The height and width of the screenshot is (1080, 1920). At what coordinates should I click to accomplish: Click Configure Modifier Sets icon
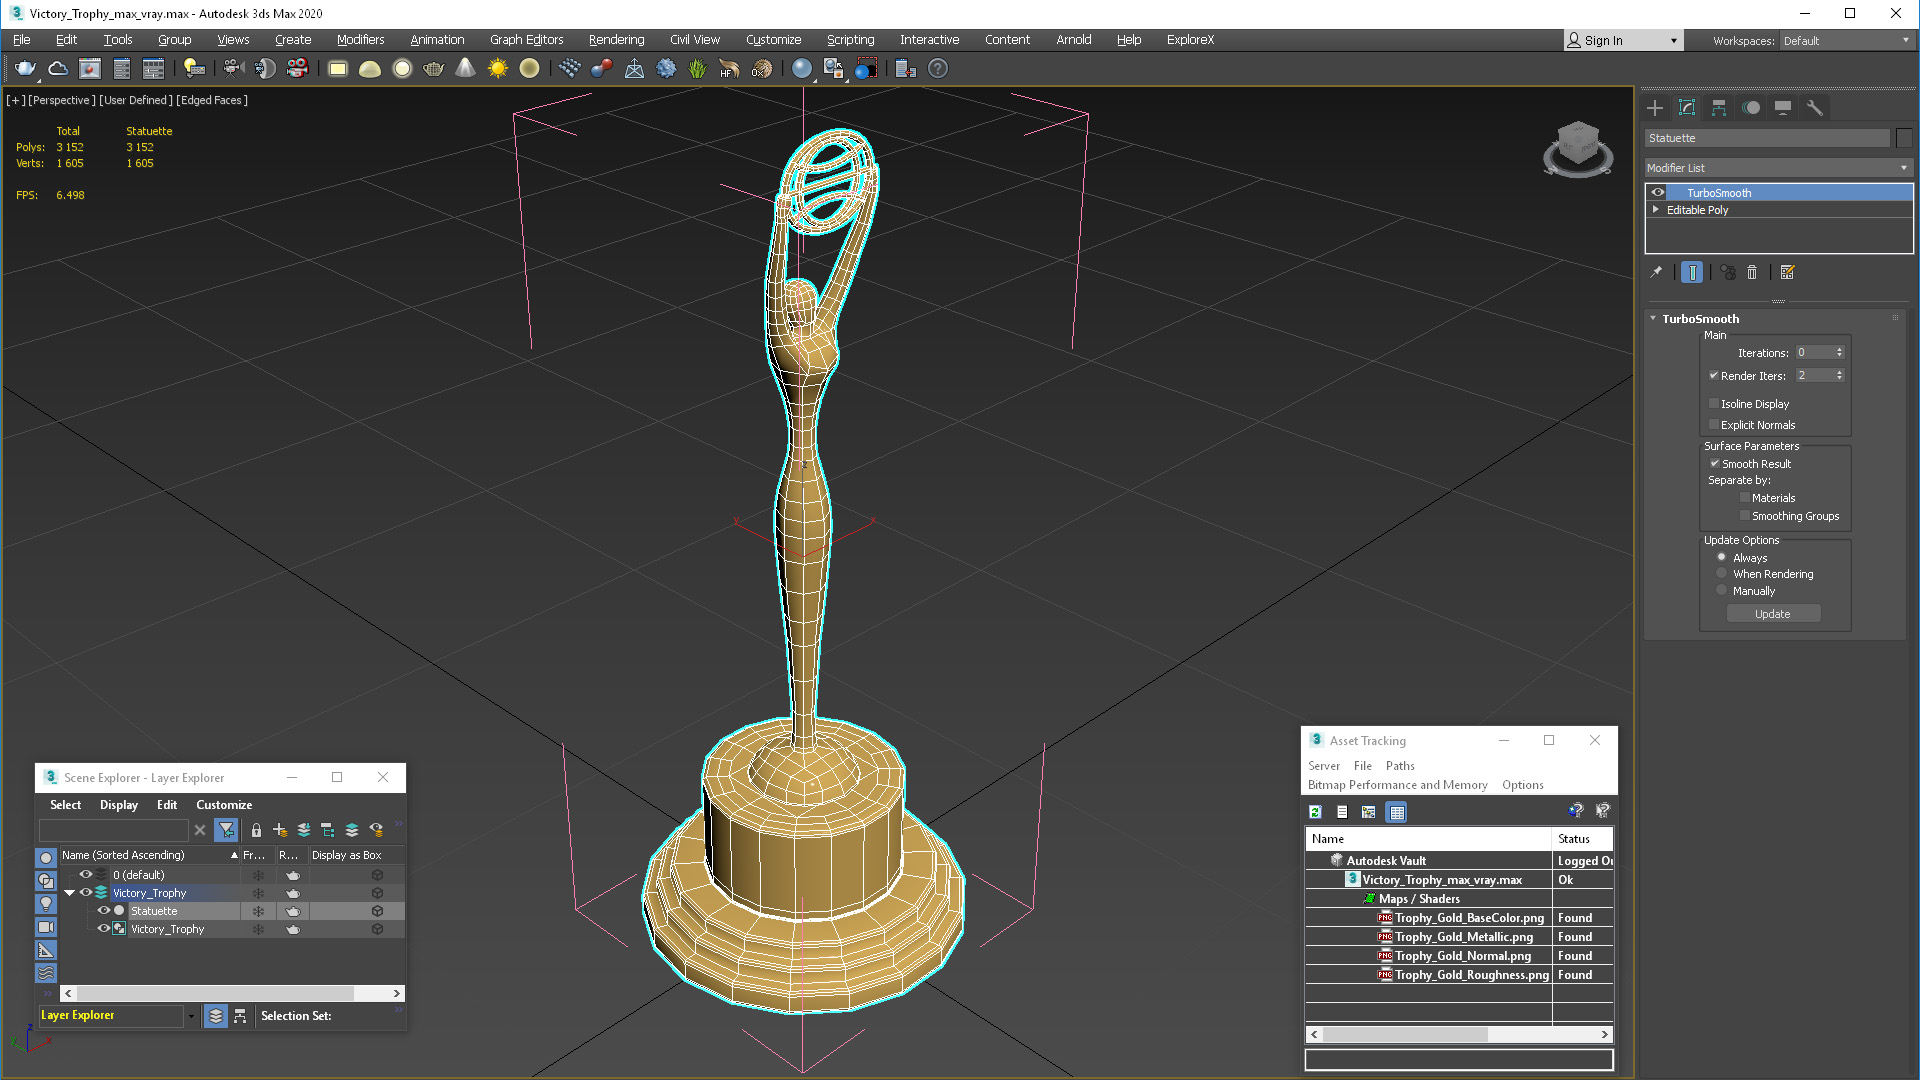[x=1788, y=272]
